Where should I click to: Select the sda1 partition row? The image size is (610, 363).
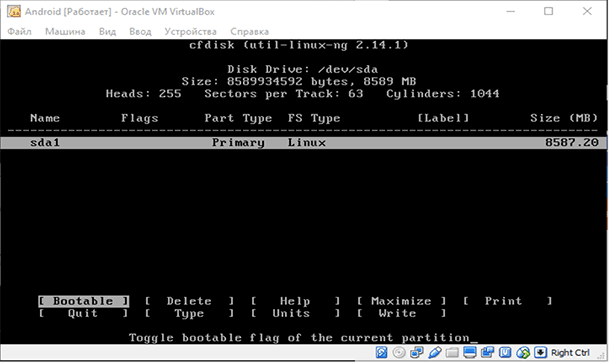tap(303, 143)
